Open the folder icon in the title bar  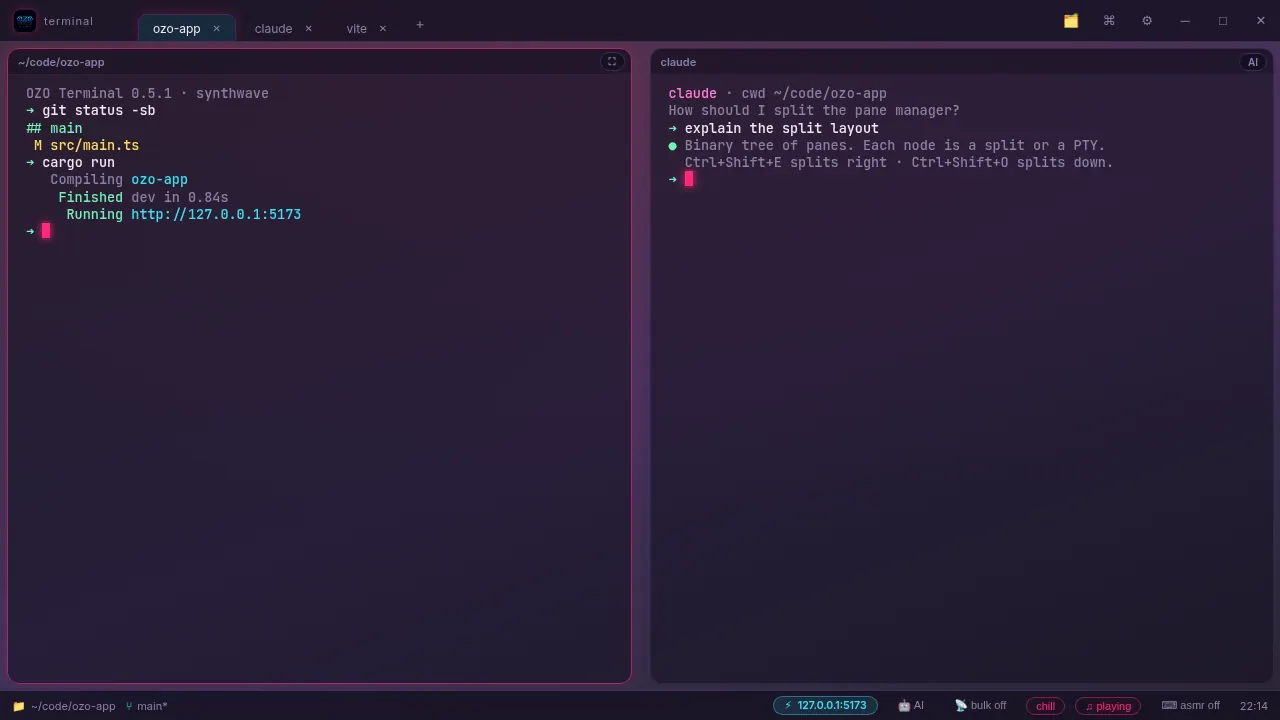[1071, 21]
